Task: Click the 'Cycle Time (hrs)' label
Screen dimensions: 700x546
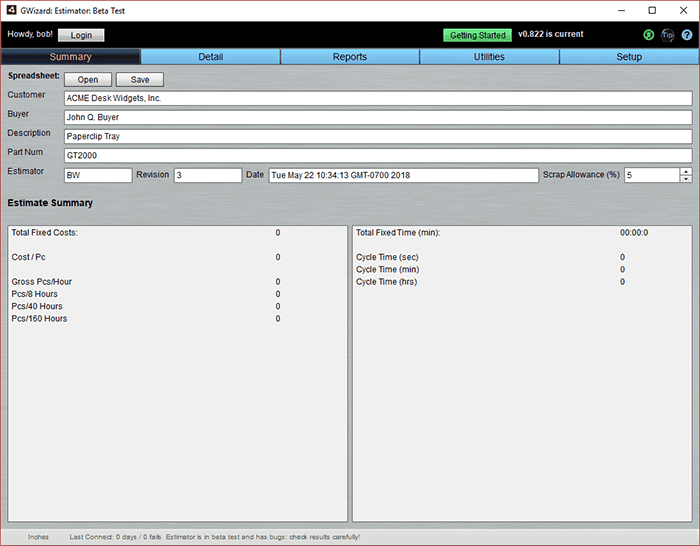Action: point(386,282)
